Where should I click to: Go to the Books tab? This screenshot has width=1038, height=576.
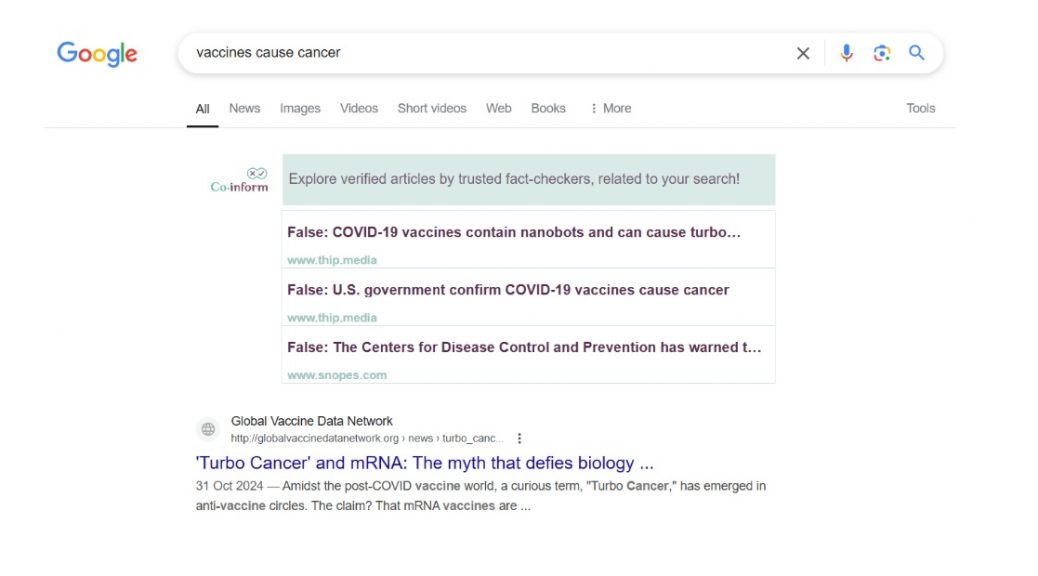(x=548, y=108)
